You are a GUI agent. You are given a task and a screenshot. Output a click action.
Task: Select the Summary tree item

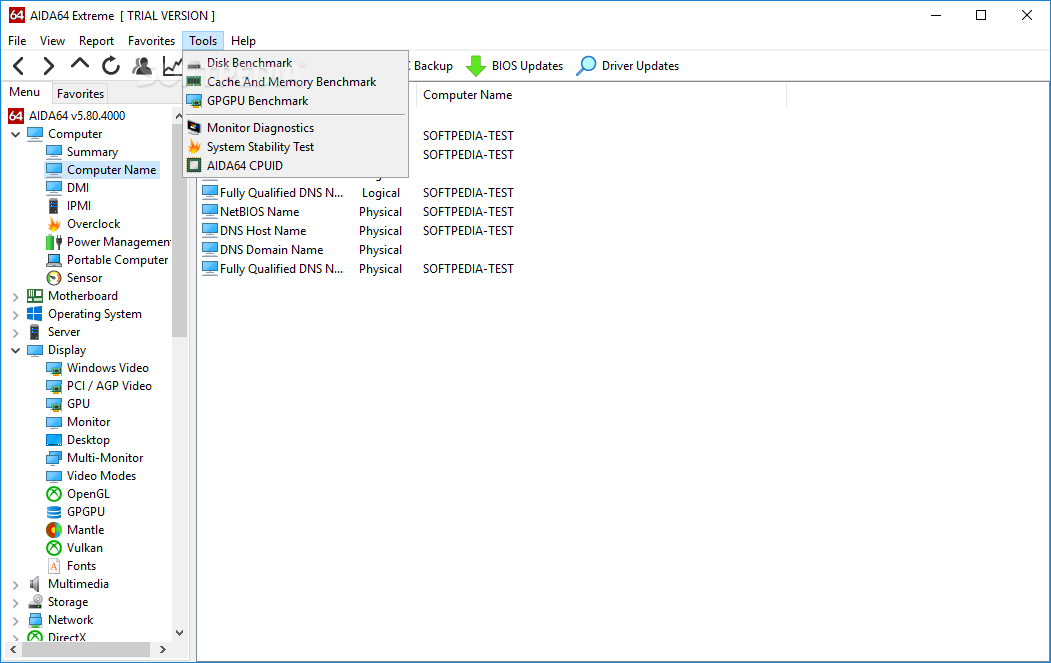(92, 152)
